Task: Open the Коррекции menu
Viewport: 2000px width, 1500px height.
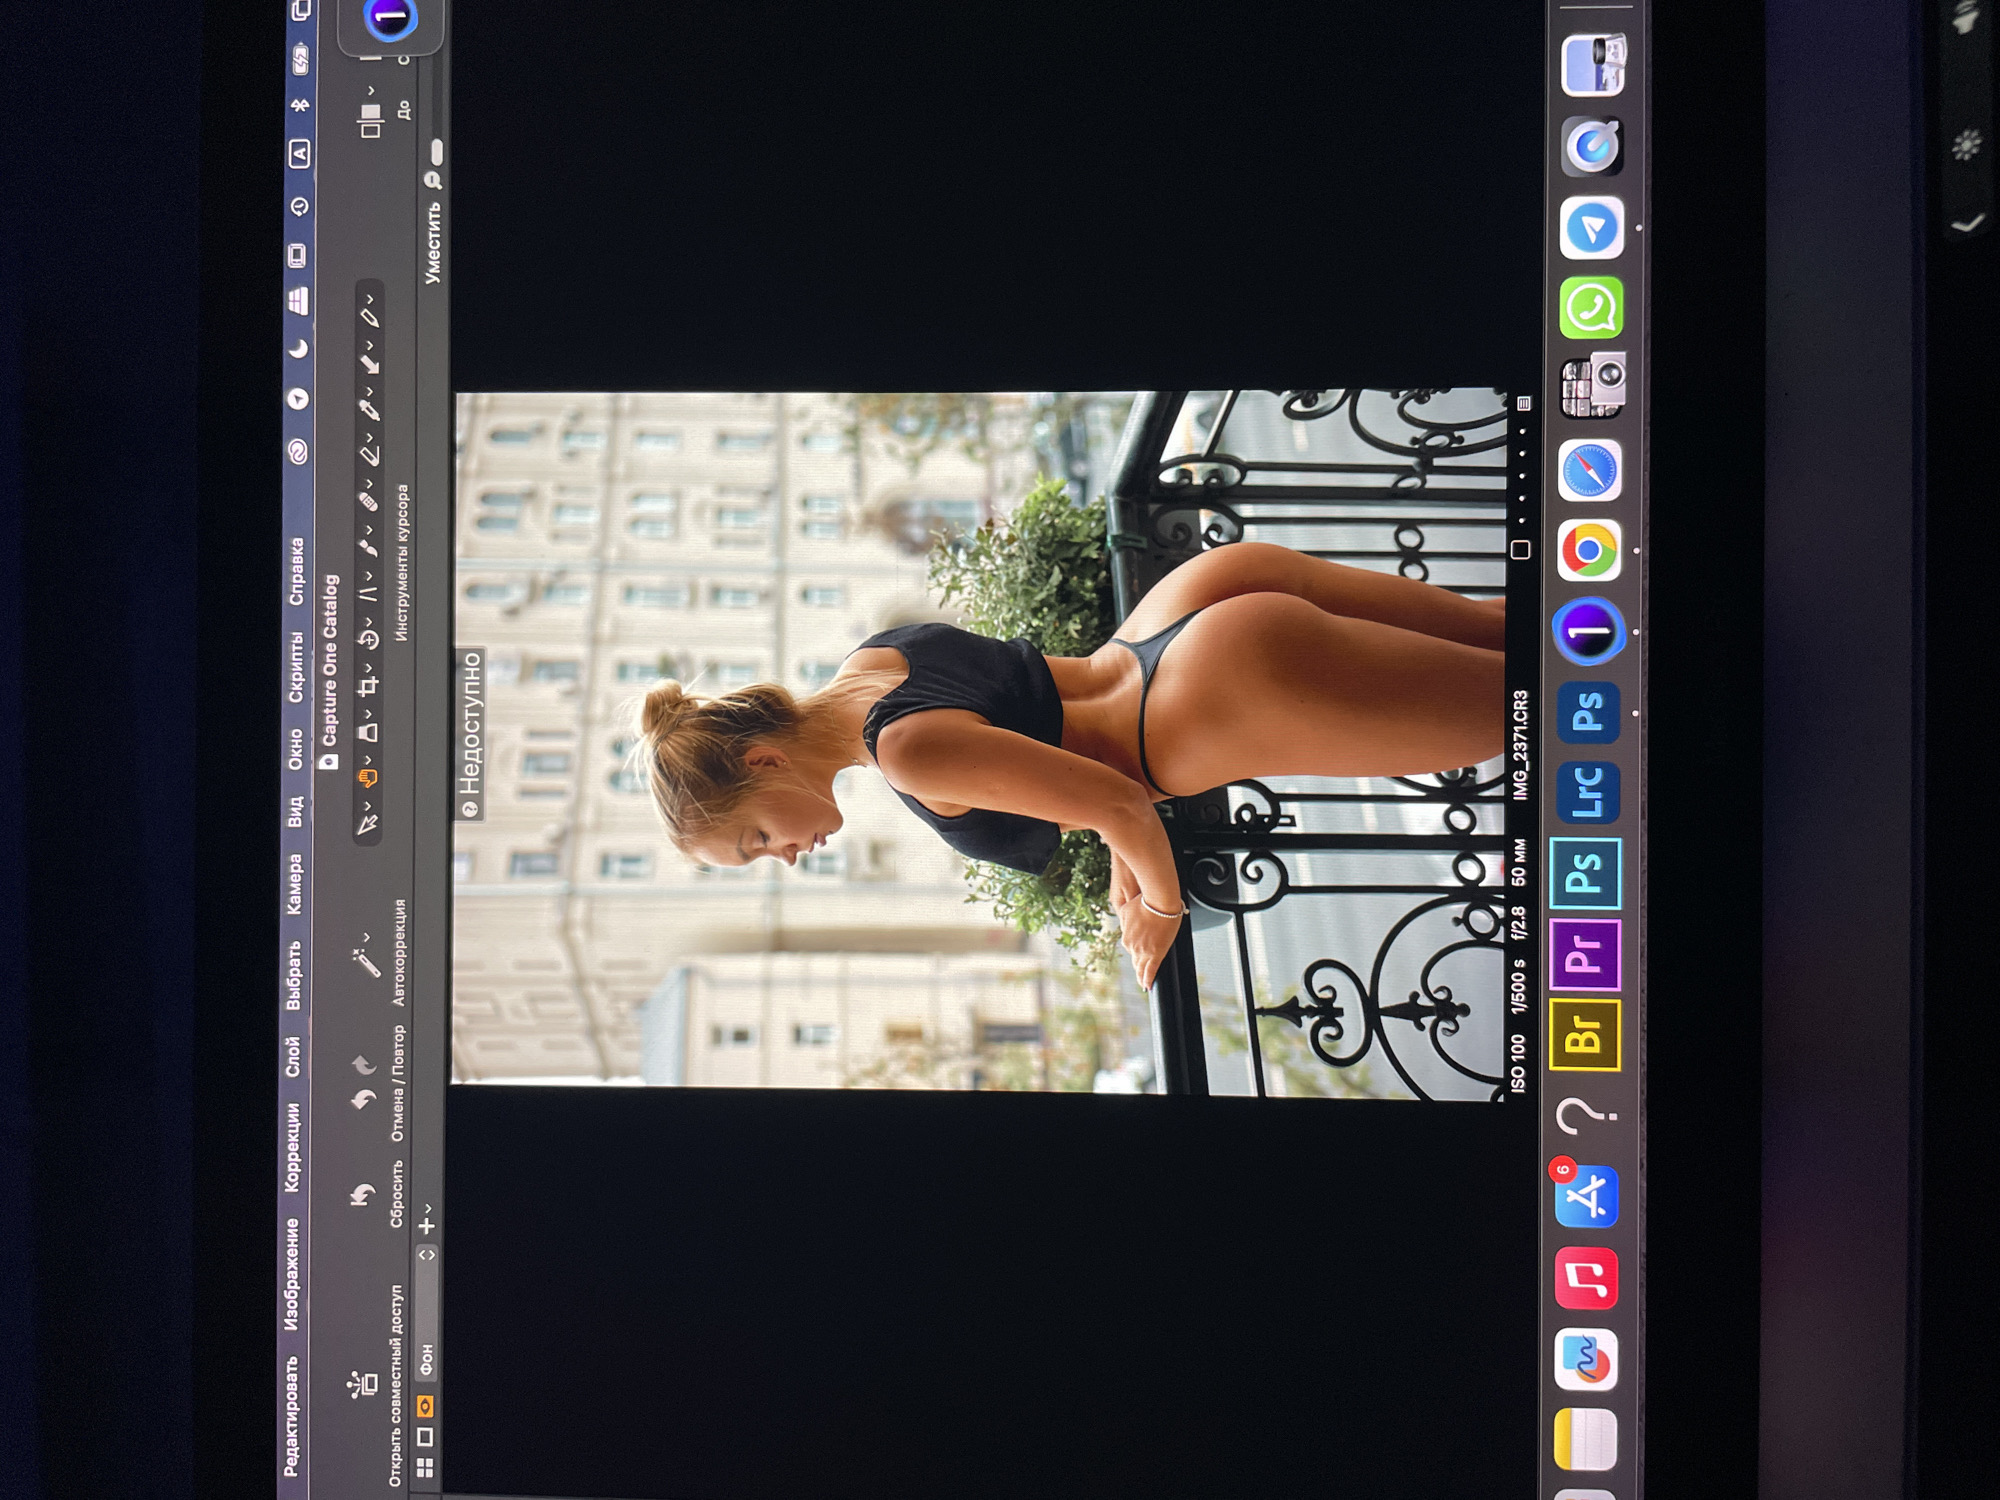Action: coord(292,1146)
